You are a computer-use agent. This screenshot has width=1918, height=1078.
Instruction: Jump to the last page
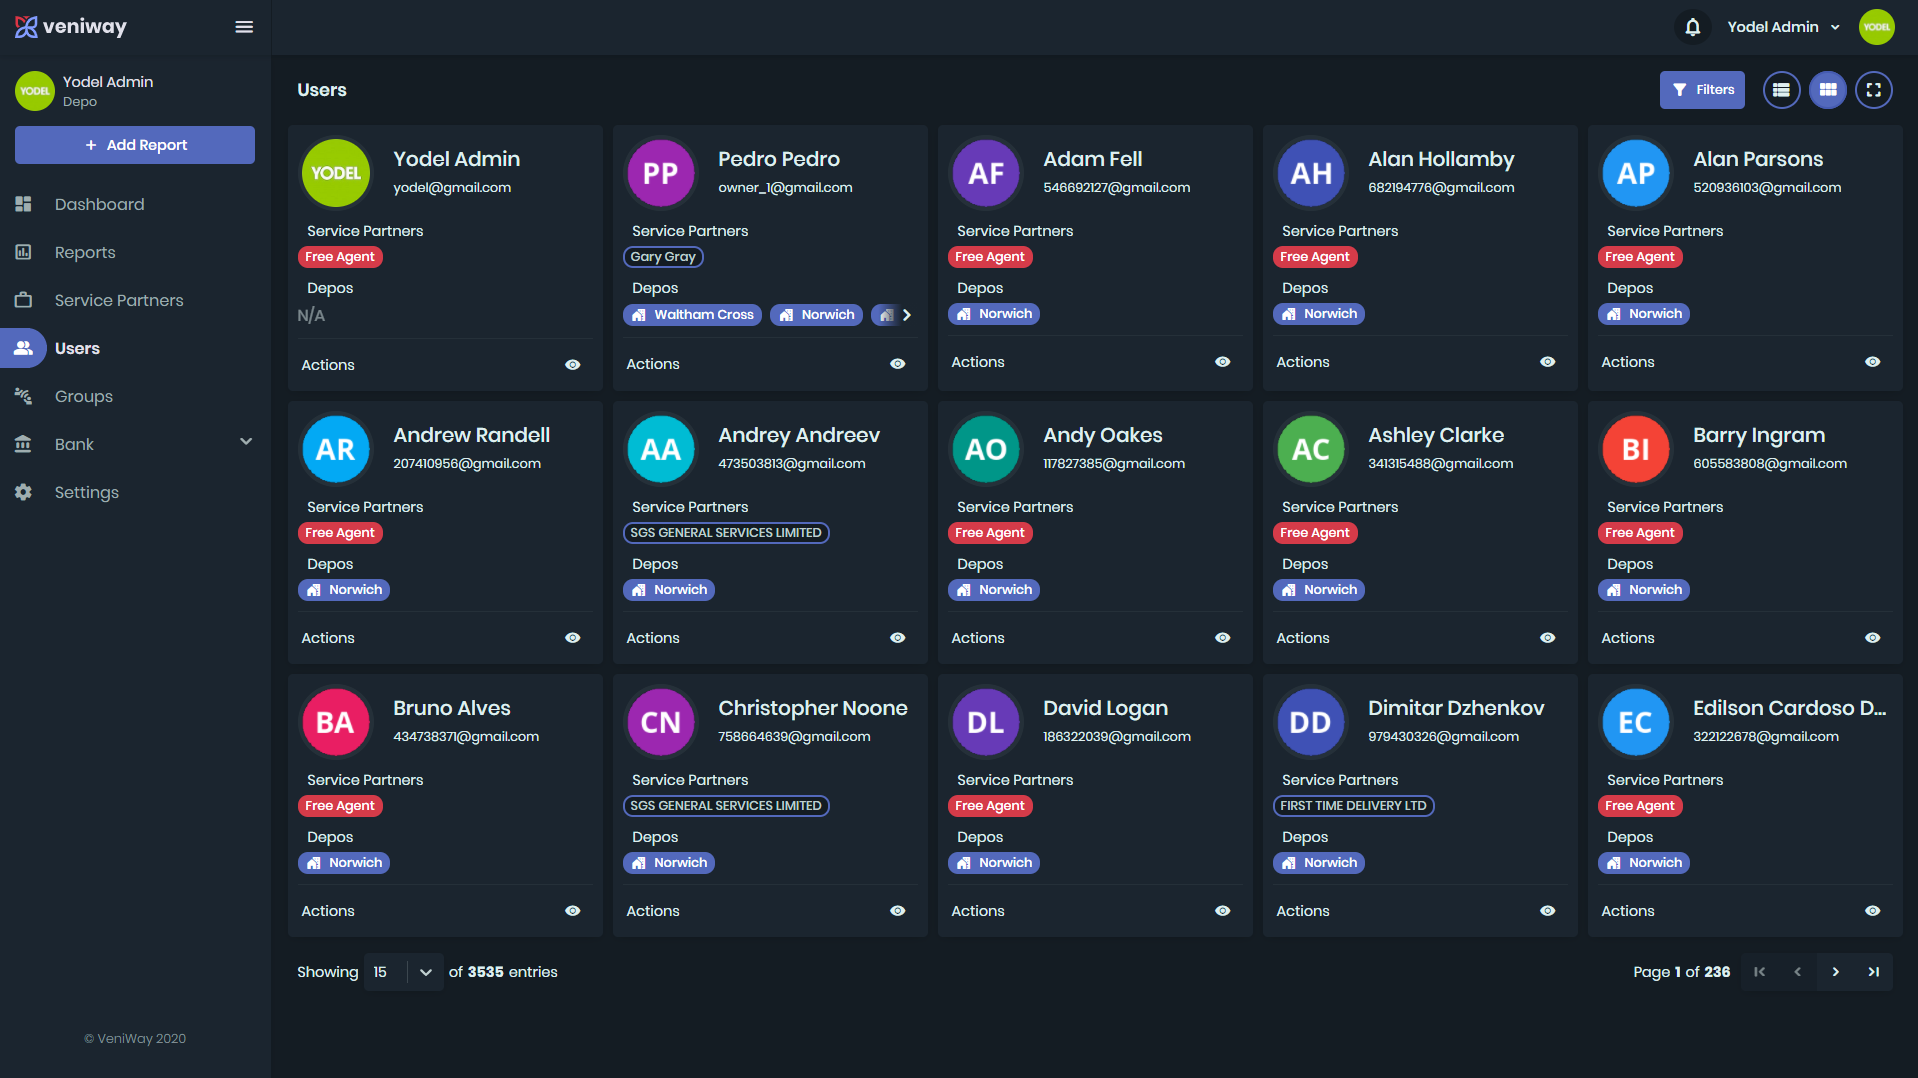[1873, 972]
